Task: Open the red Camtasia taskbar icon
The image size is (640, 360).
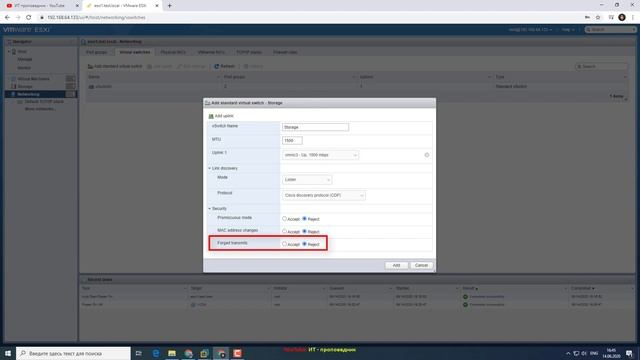Action: (237, 353)
